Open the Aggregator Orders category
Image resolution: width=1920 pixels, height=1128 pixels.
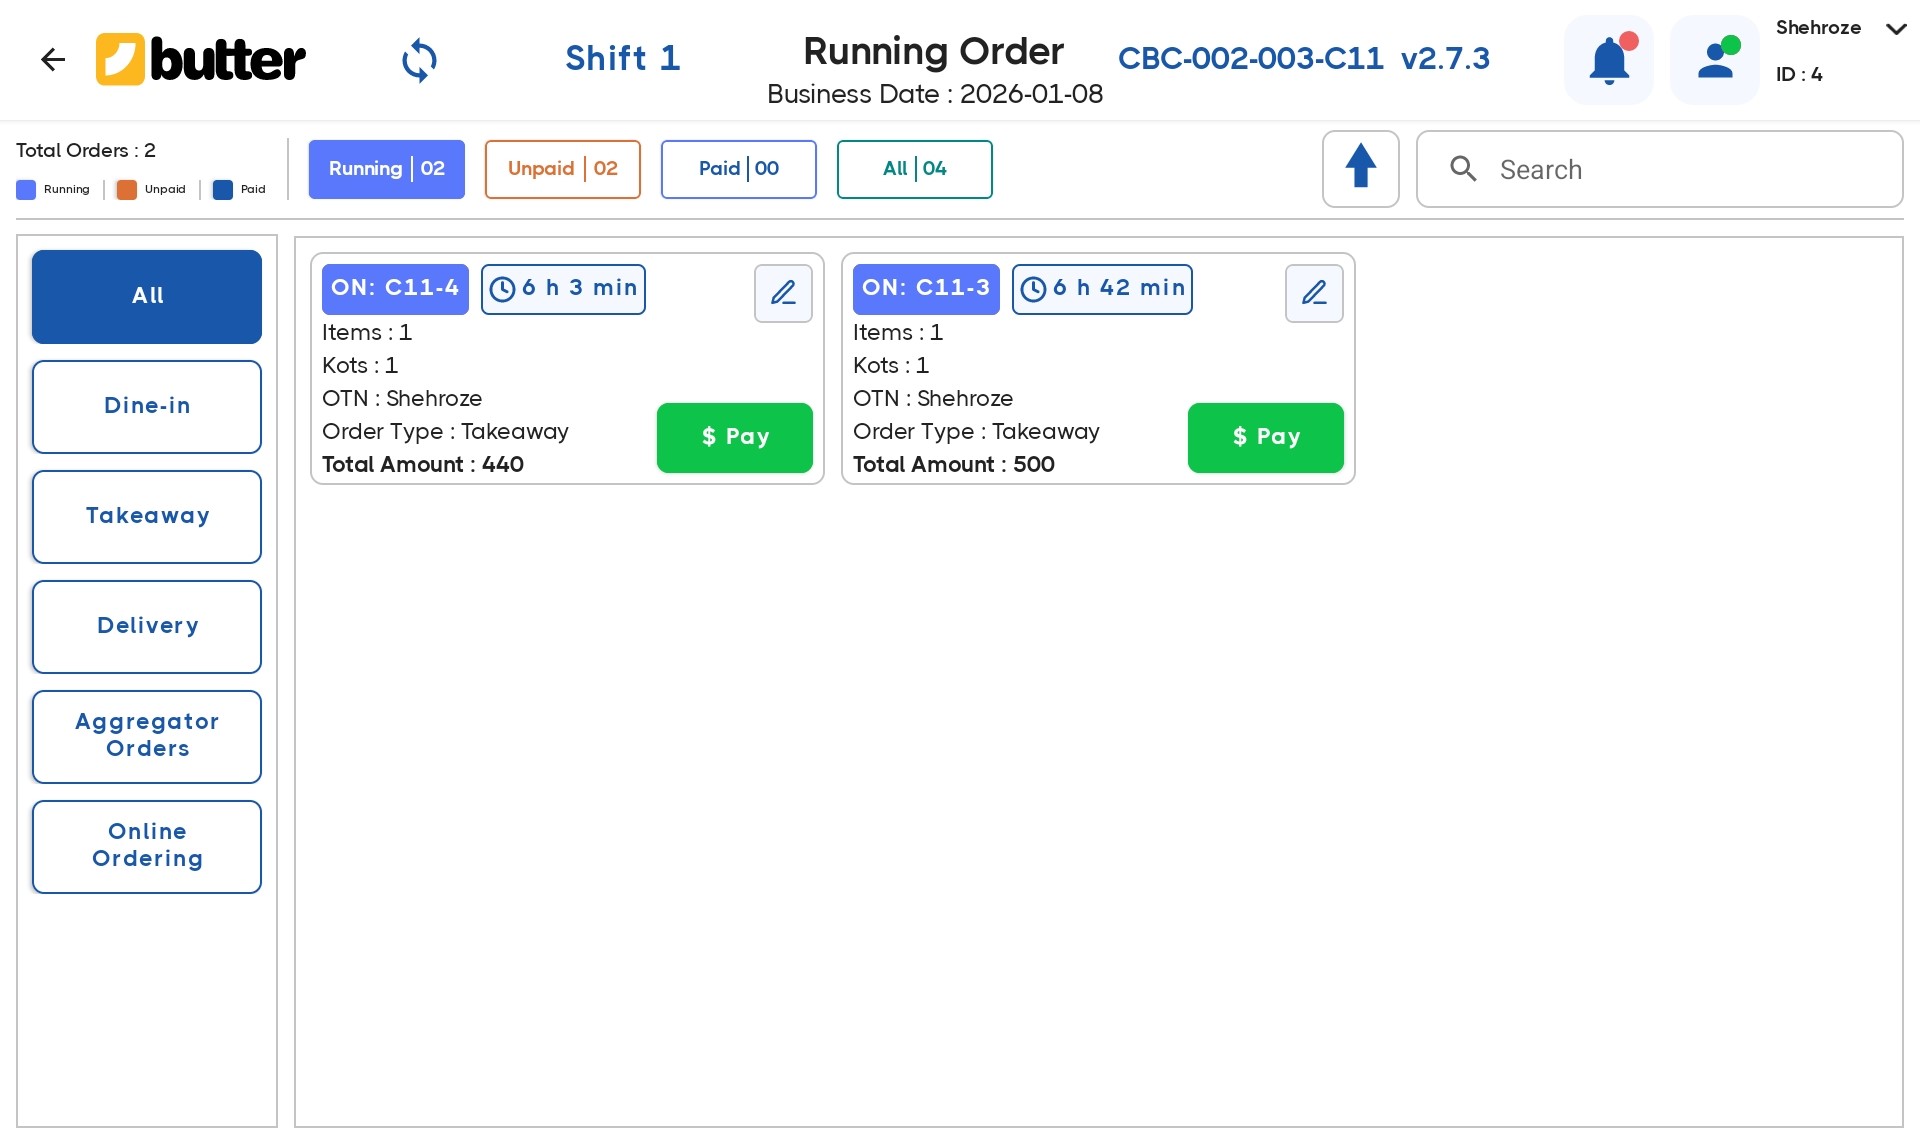point(146,736)
